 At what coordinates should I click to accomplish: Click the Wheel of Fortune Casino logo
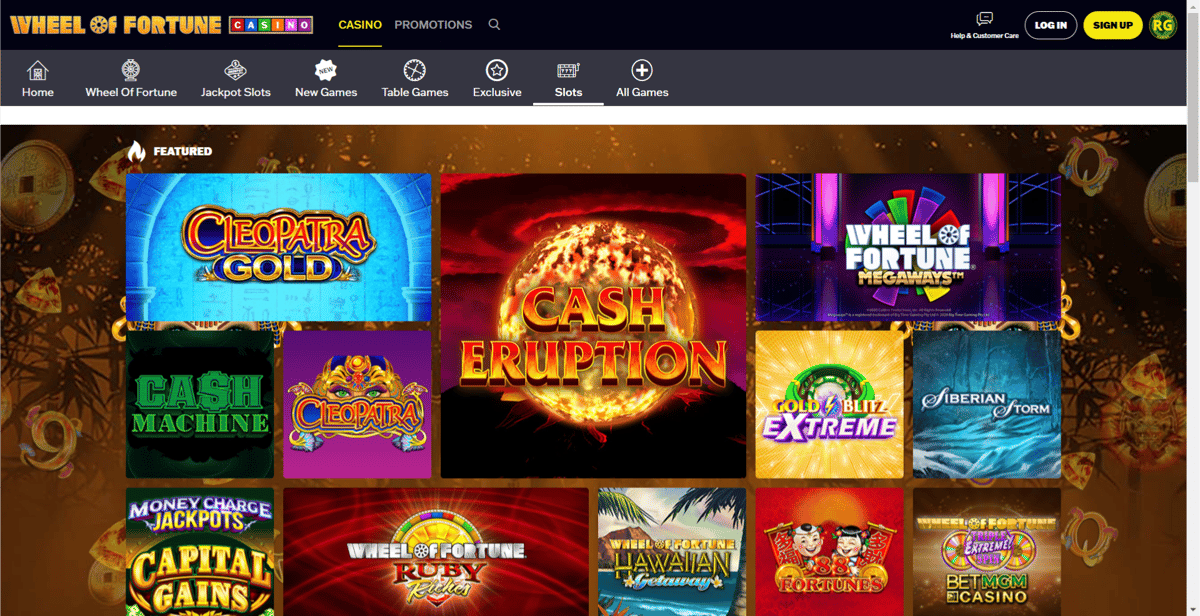(161, 25)
